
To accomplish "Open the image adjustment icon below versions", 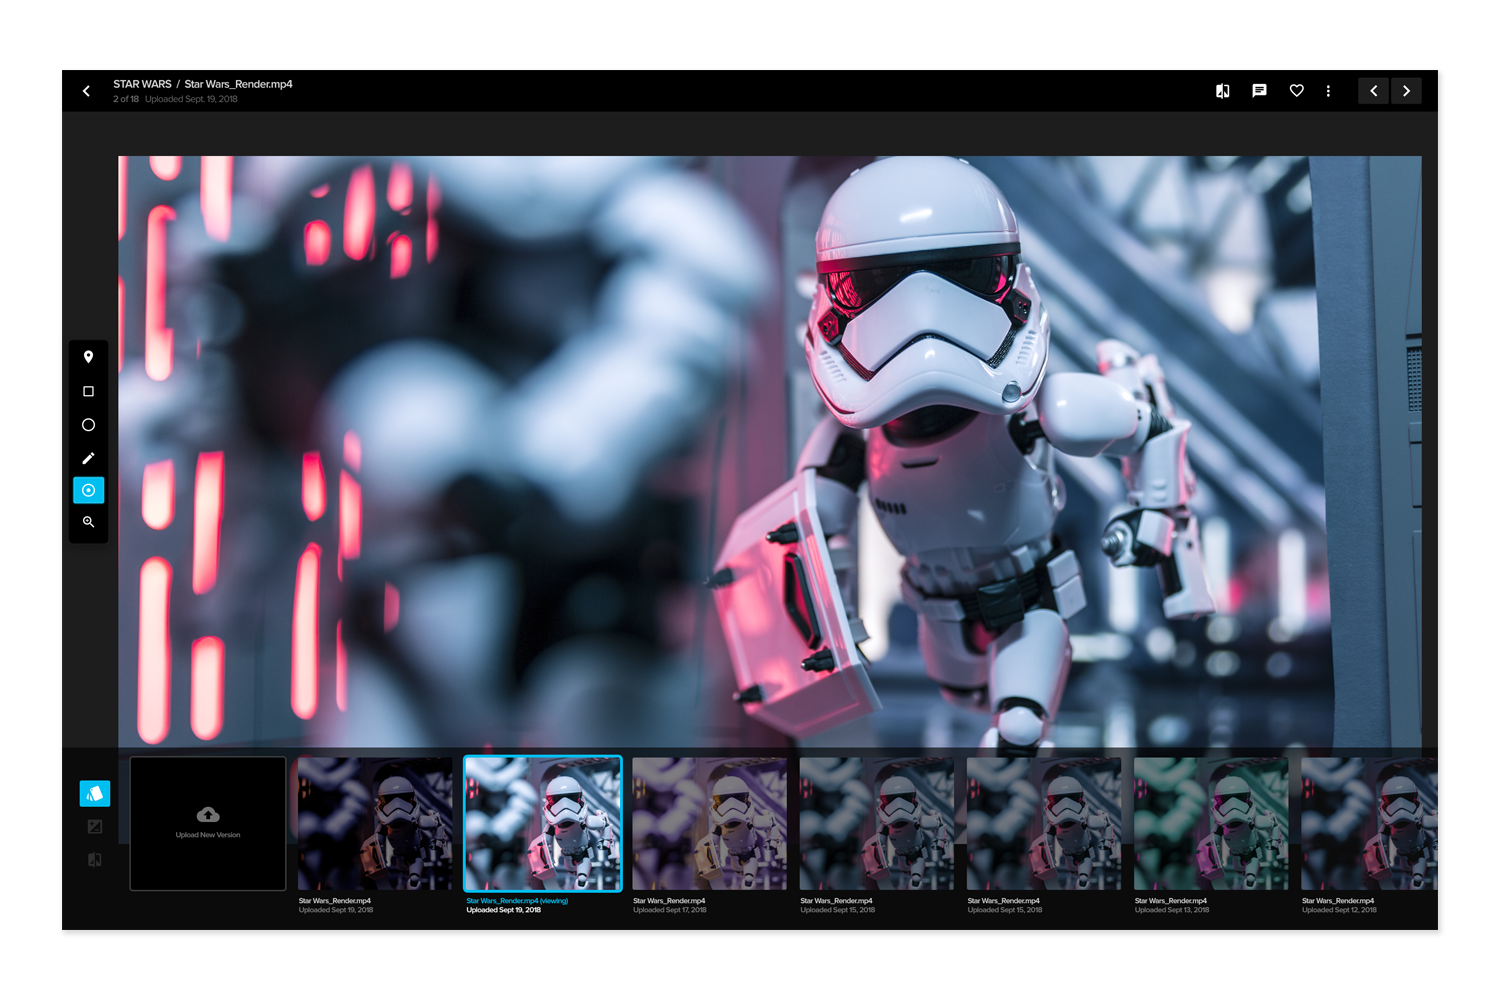I will (95, 827).
